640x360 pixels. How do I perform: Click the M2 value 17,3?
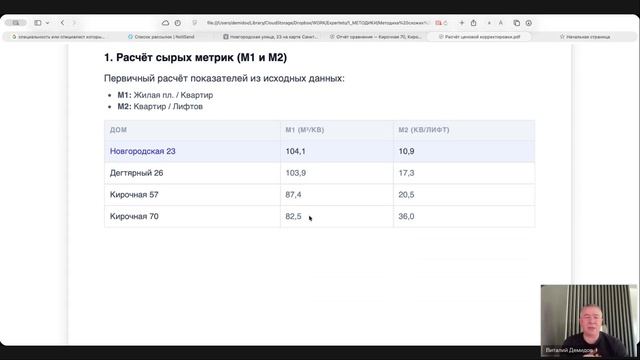pos(406,173)
